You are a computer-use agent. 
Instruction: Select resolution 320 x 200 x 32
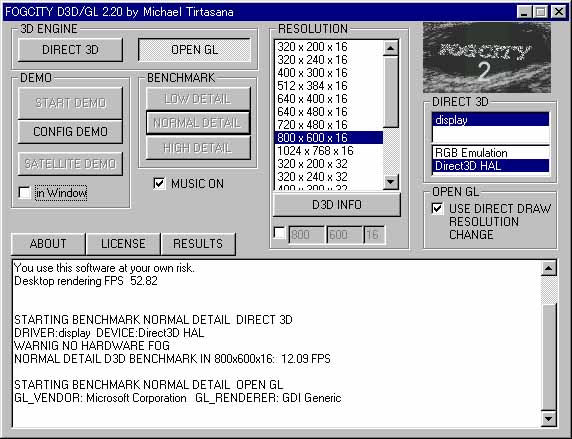(x=329, y=164)
